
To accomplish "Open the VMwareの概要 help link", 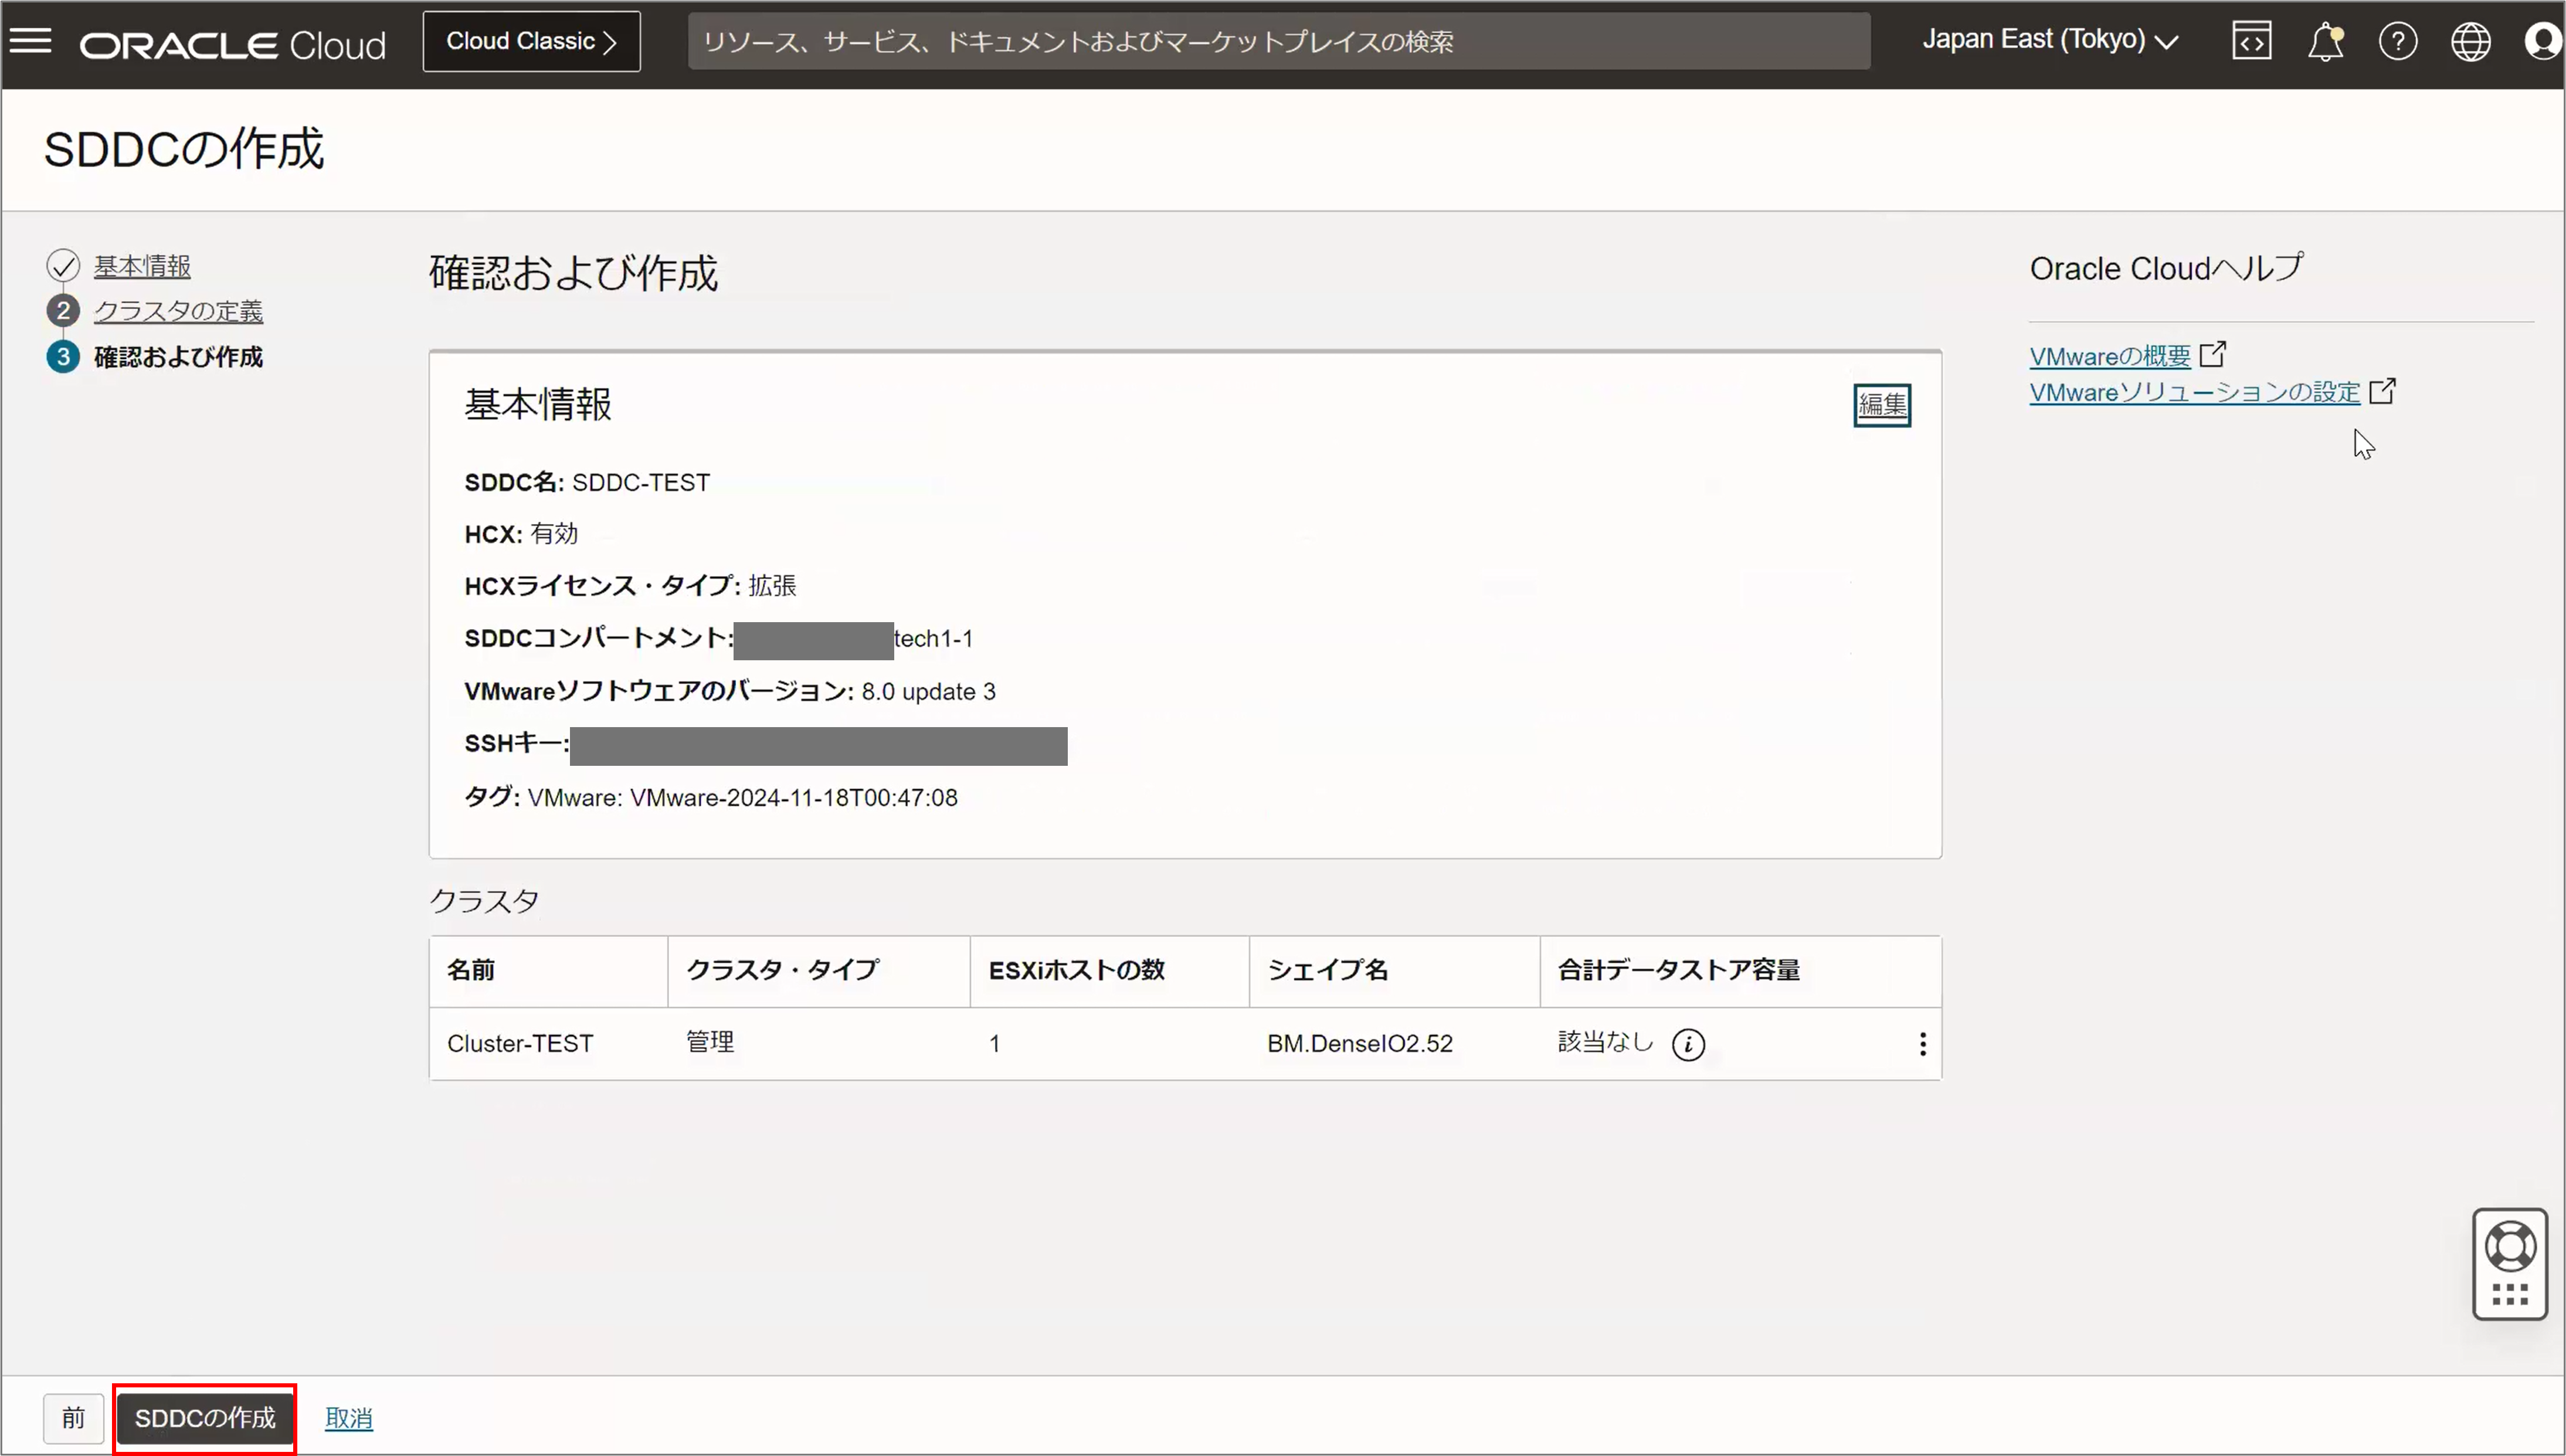I will [x=2110, y=356].
